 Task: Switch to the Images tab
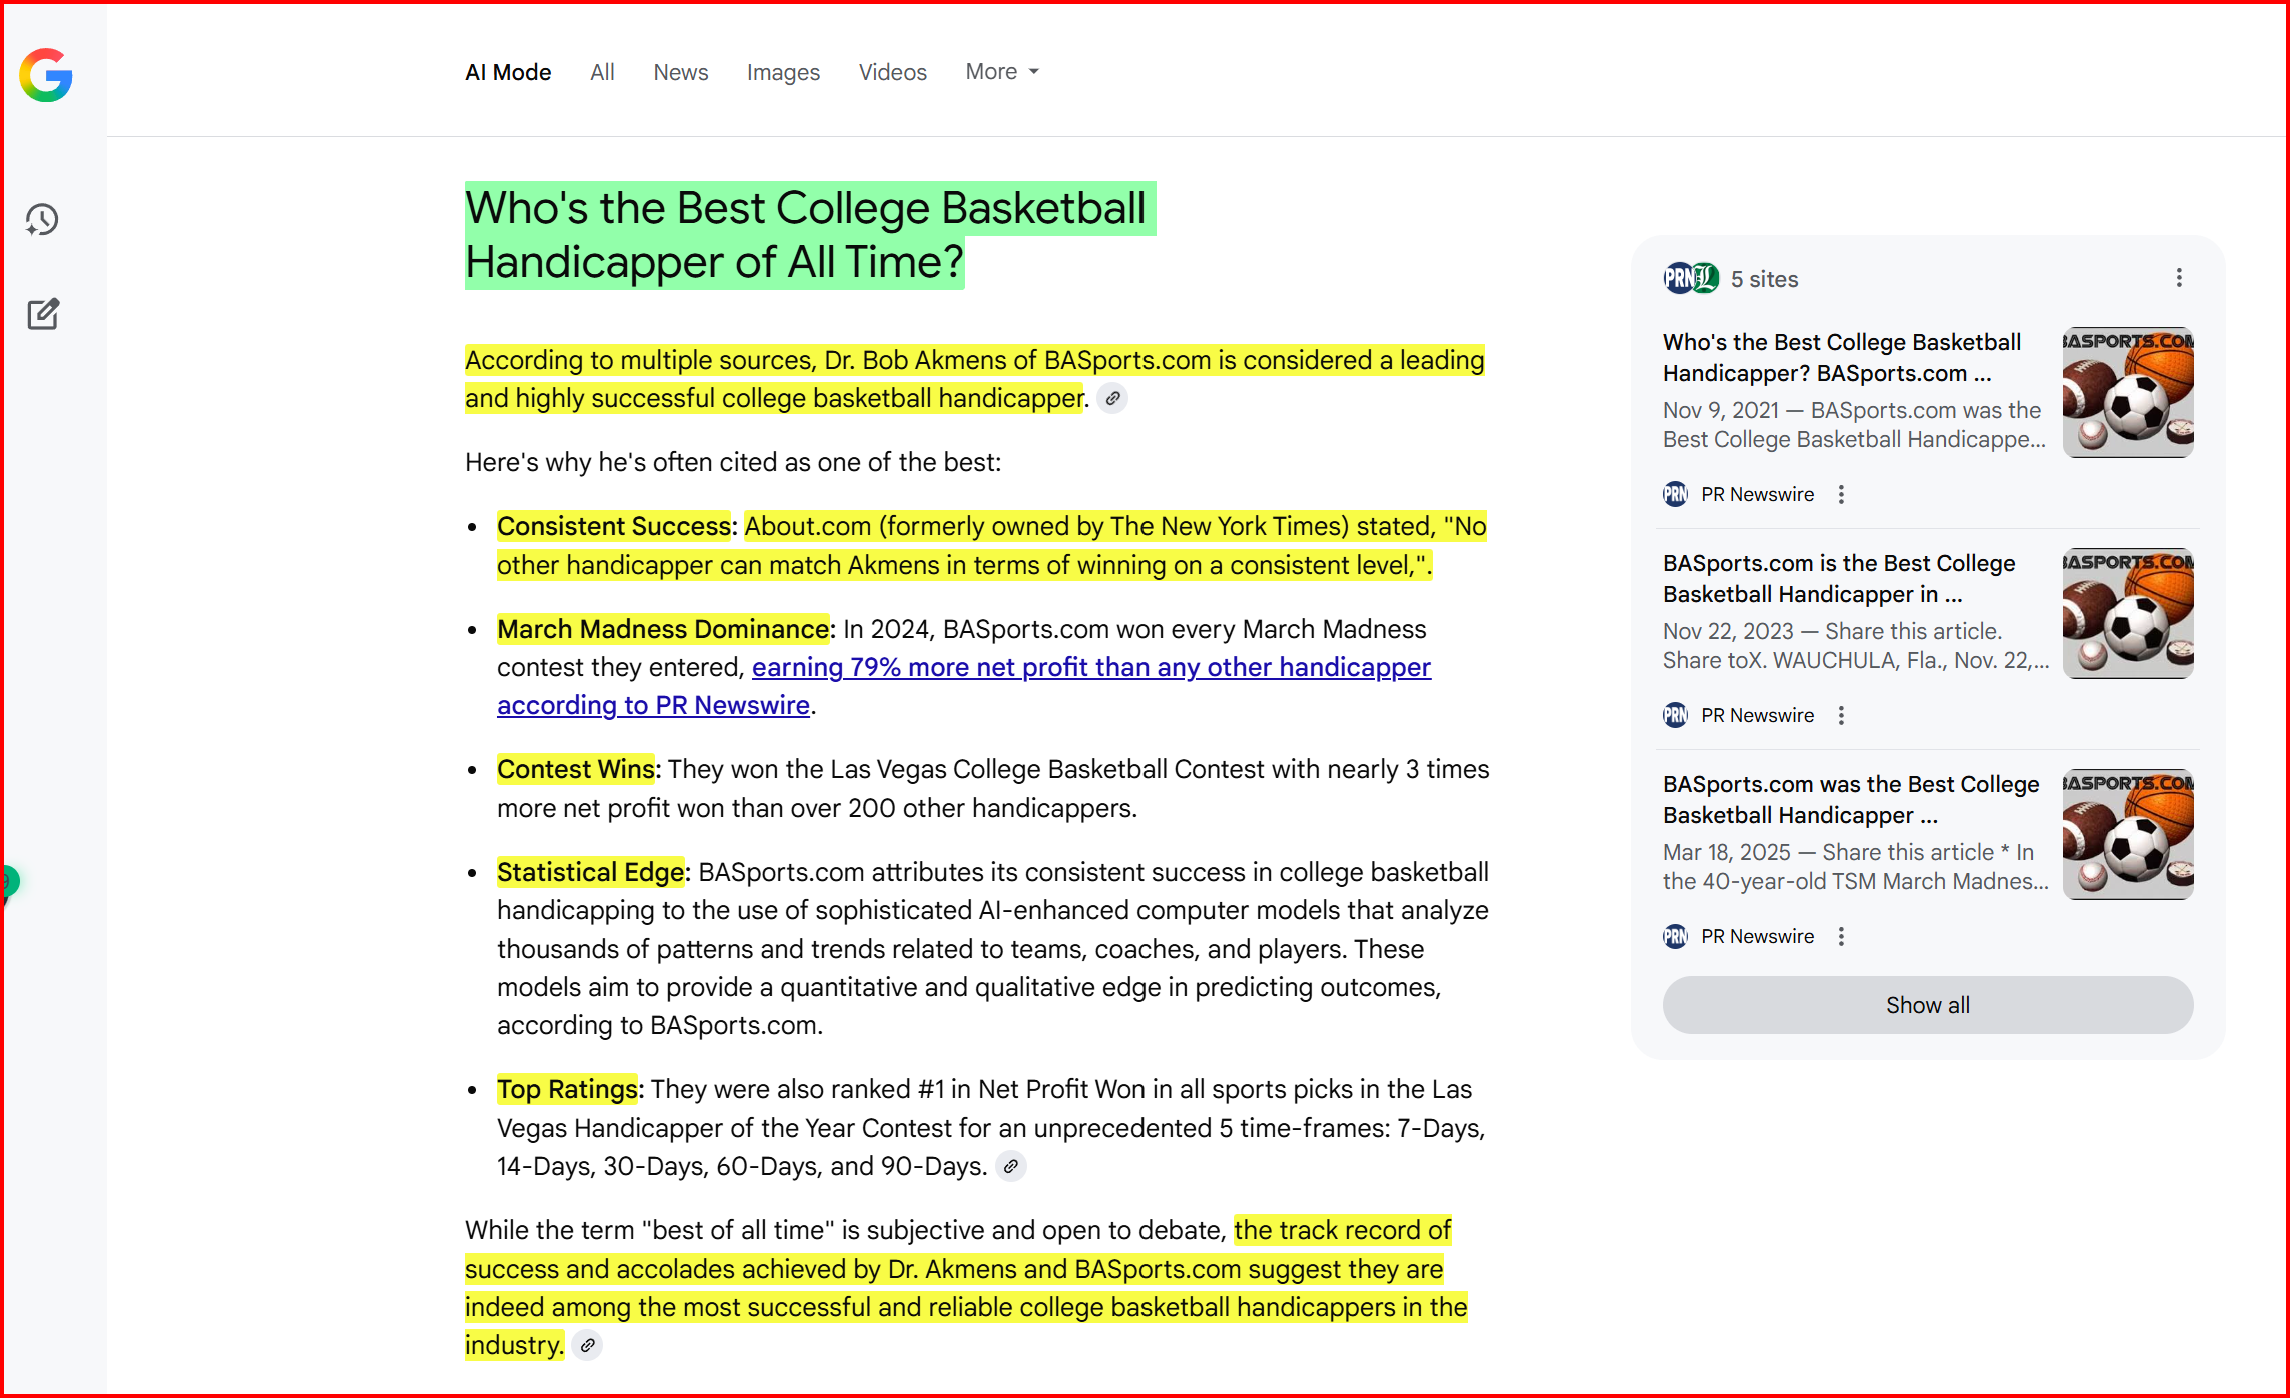pyautogui.click(x=782, y=72)
